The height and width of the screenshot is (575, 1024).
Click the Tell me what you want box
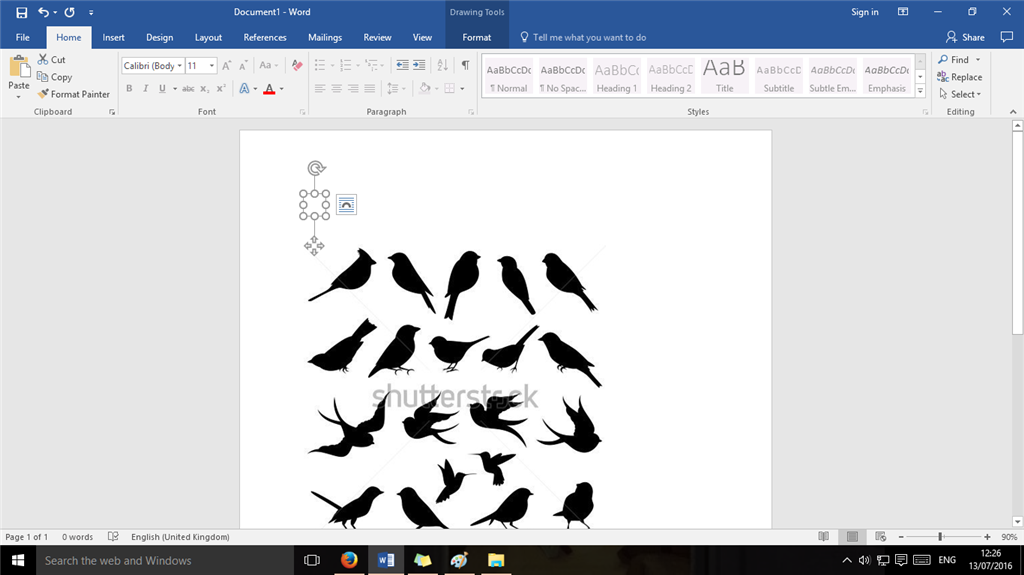pos(583,37)
